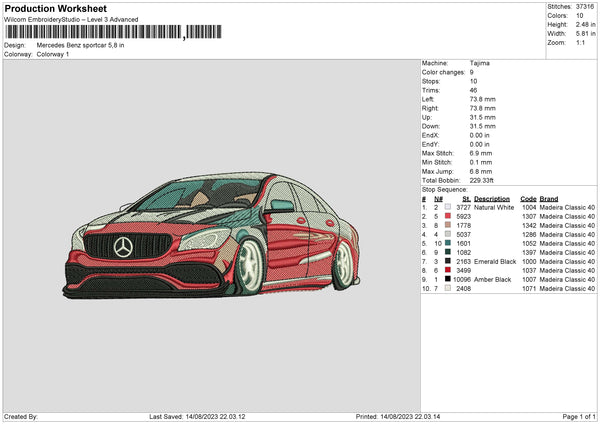Select the 'Emerald Black' description text
600x424 pixels.
coord(495,261)
